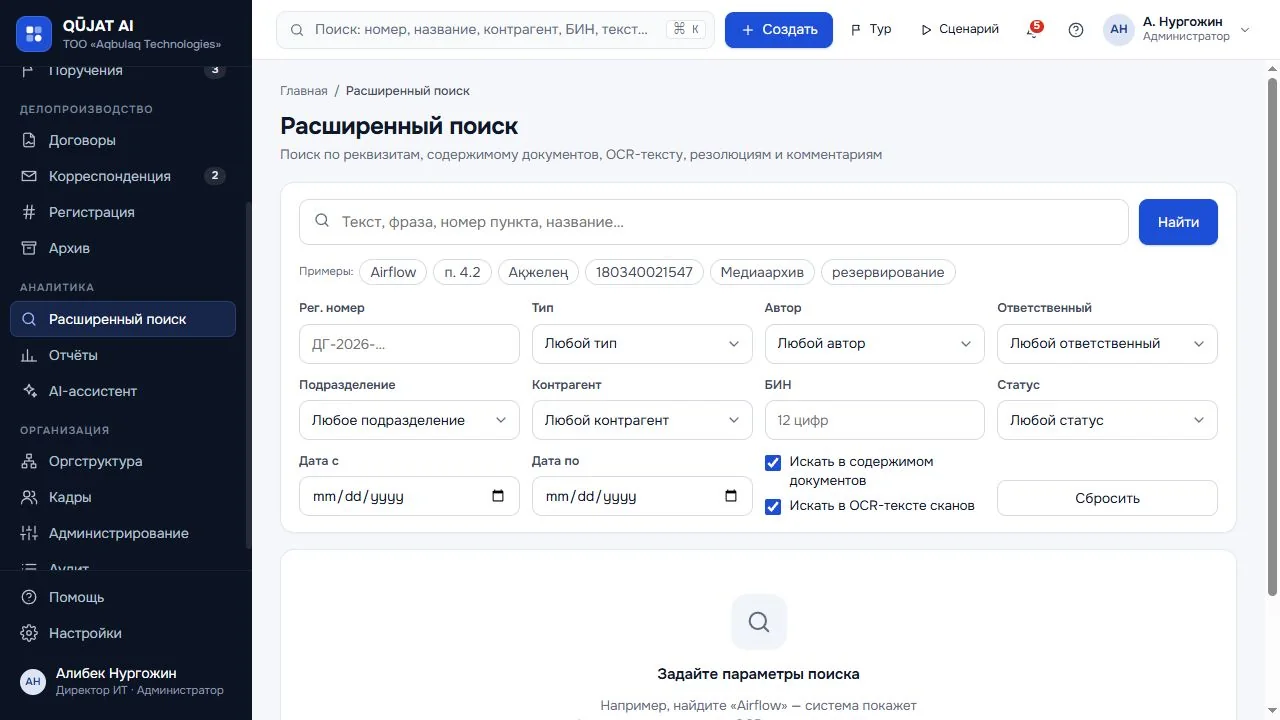This screenshot has height=720, width=1280.
Task: Open the Договоры sidebar icon
Action: 29,140
